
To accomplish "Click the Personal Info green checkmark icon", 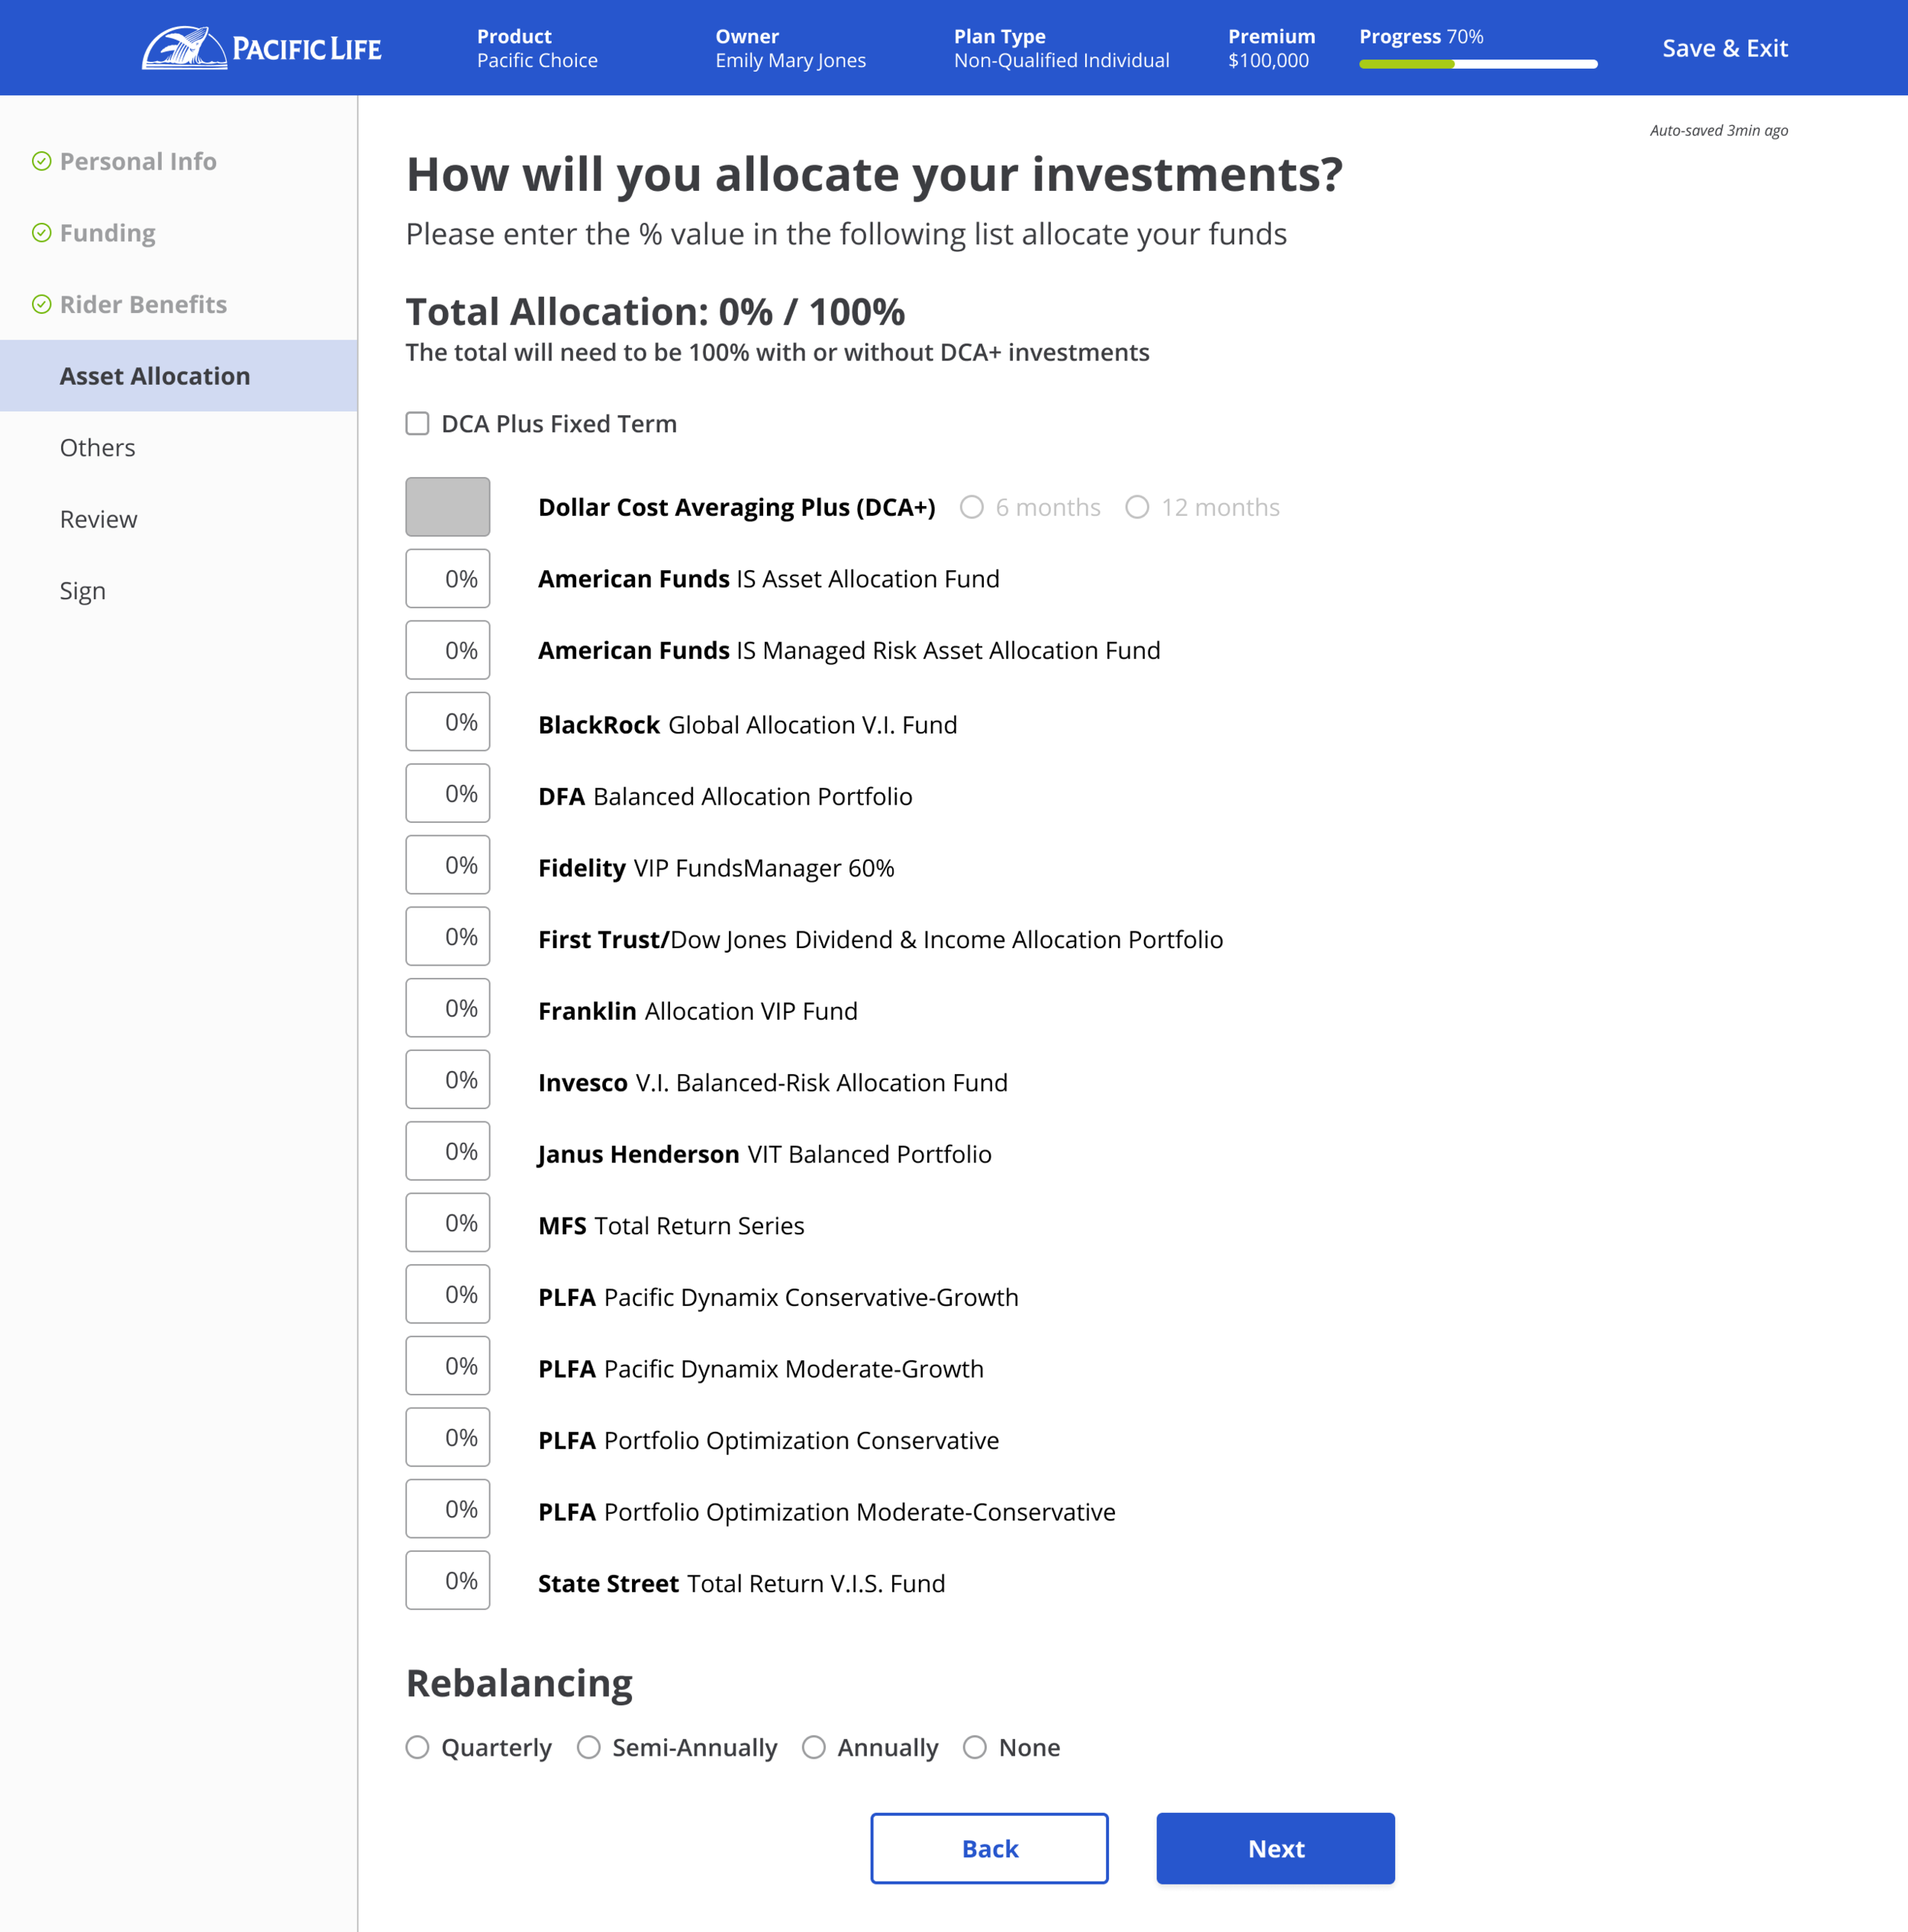I will click(41, 161).
